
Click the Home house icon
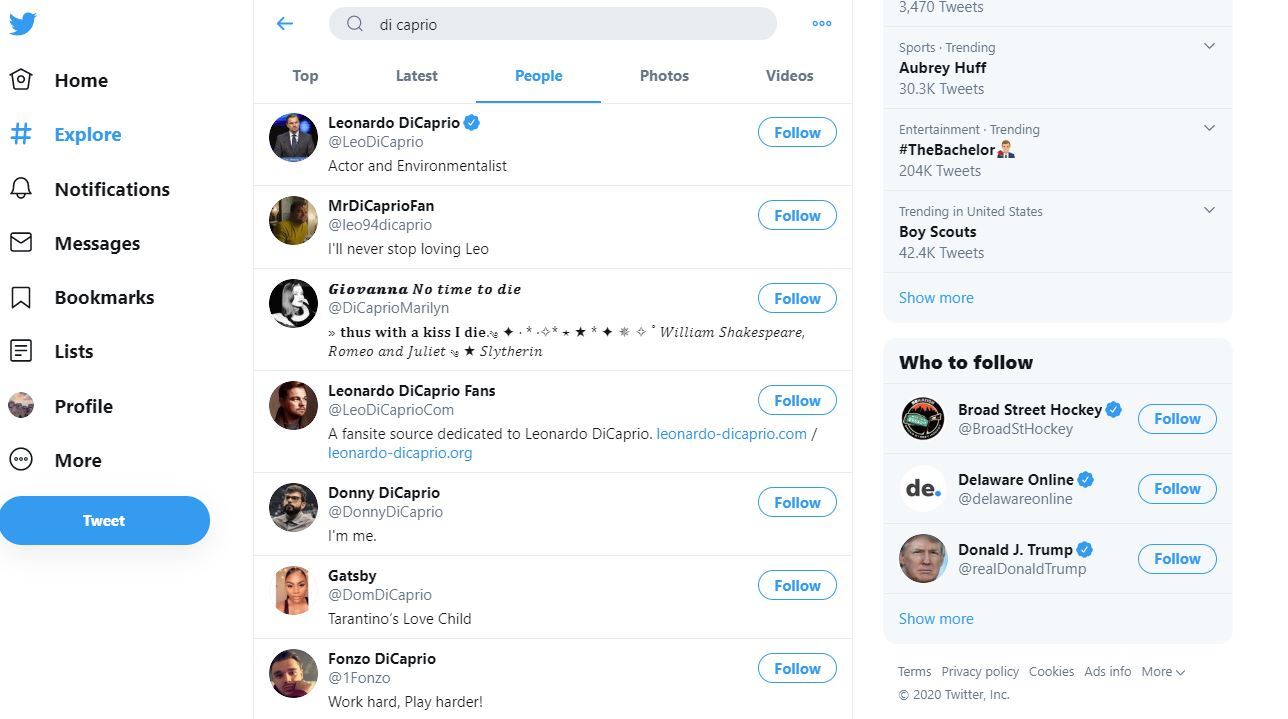tap(21, 80)
